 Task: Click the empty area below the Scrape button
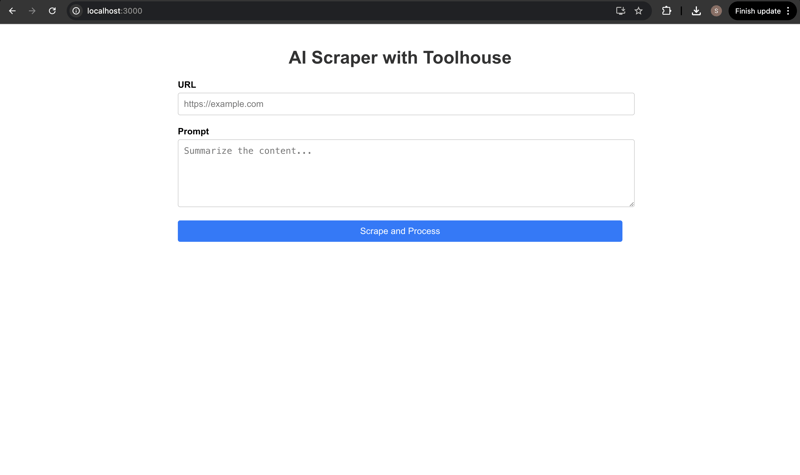[400, 350]
